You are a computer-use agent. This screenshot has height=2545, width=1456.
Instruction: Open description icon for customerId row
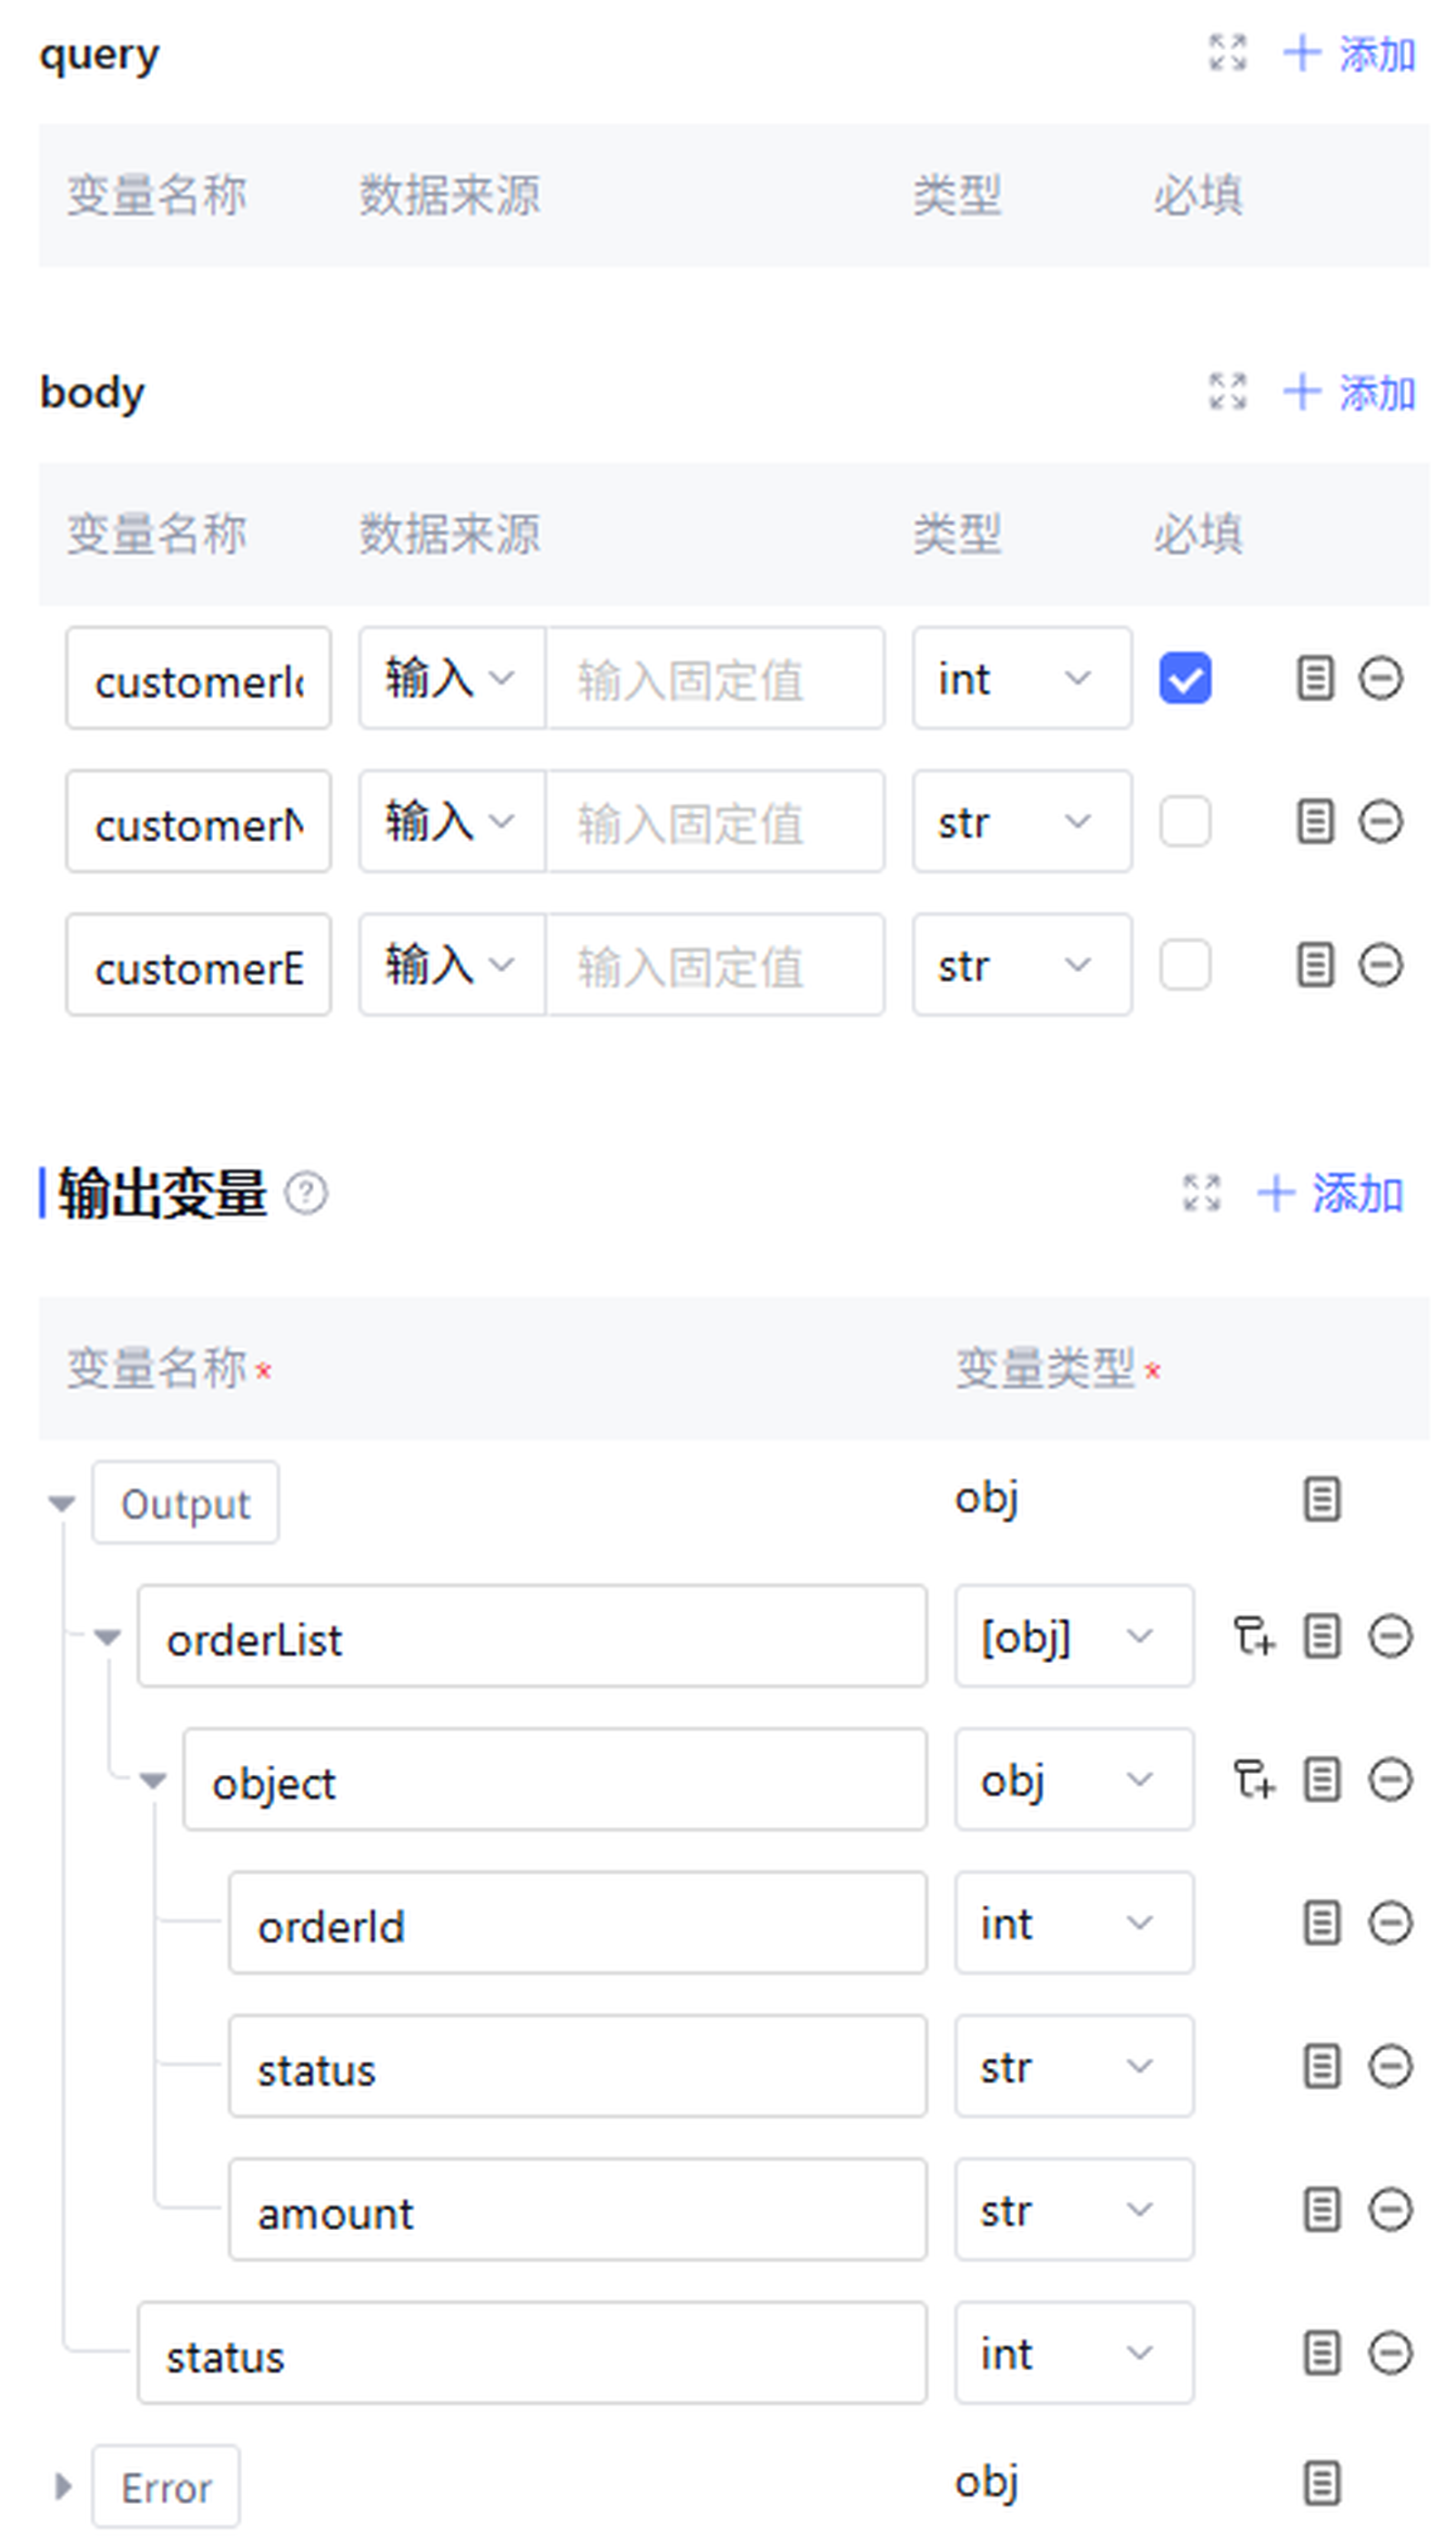1314,679
